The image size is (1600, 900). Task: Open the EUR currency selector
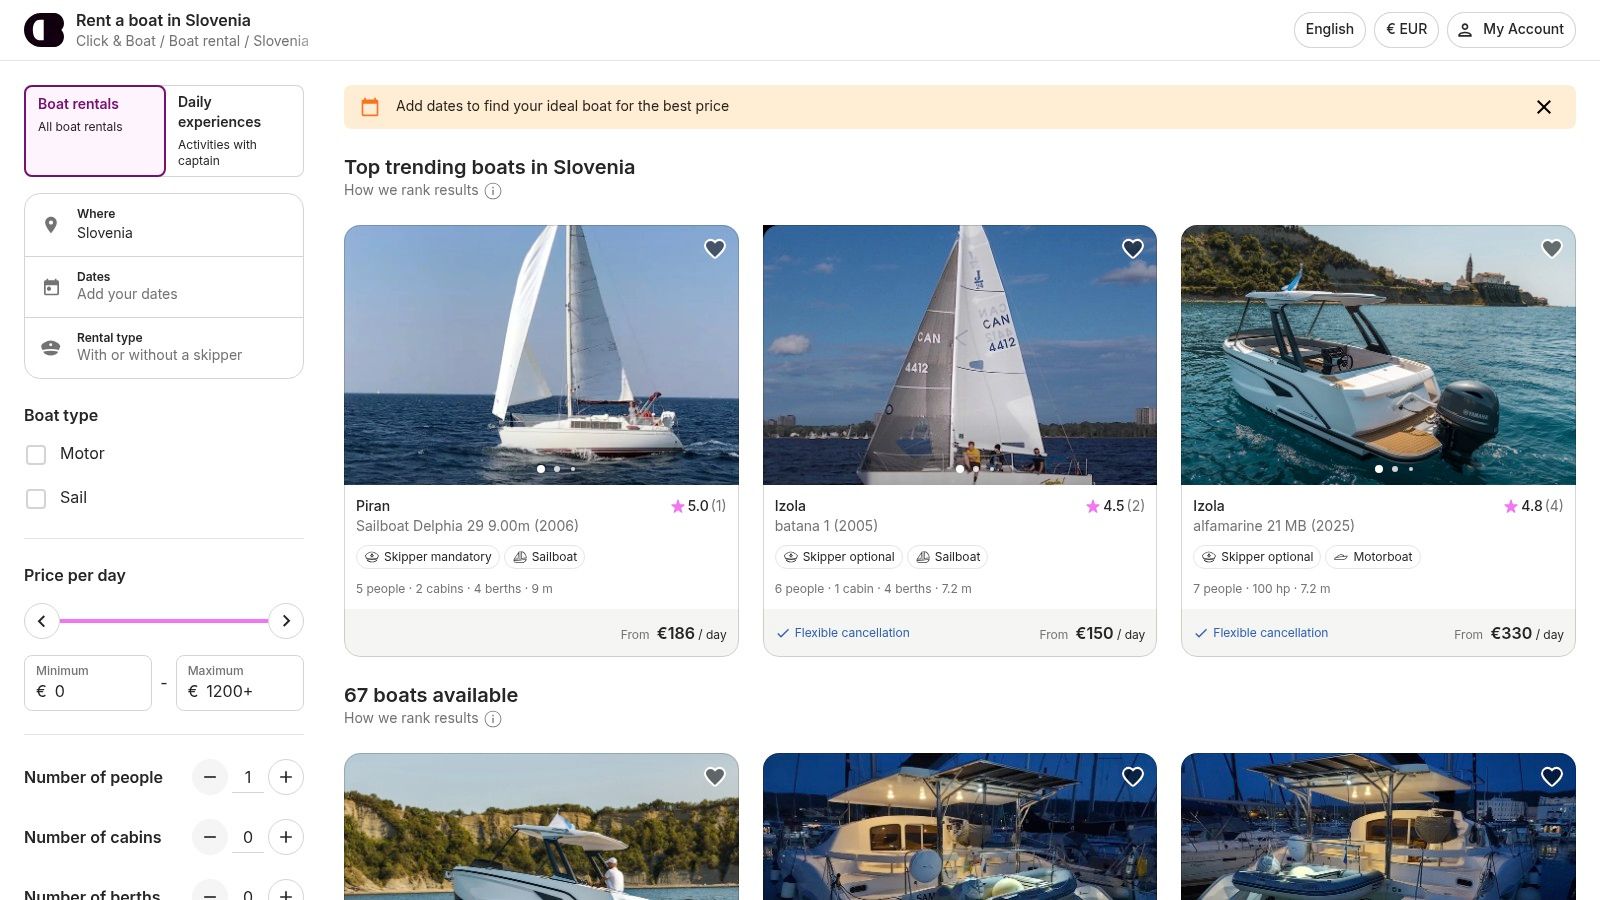click(1406, 29)
